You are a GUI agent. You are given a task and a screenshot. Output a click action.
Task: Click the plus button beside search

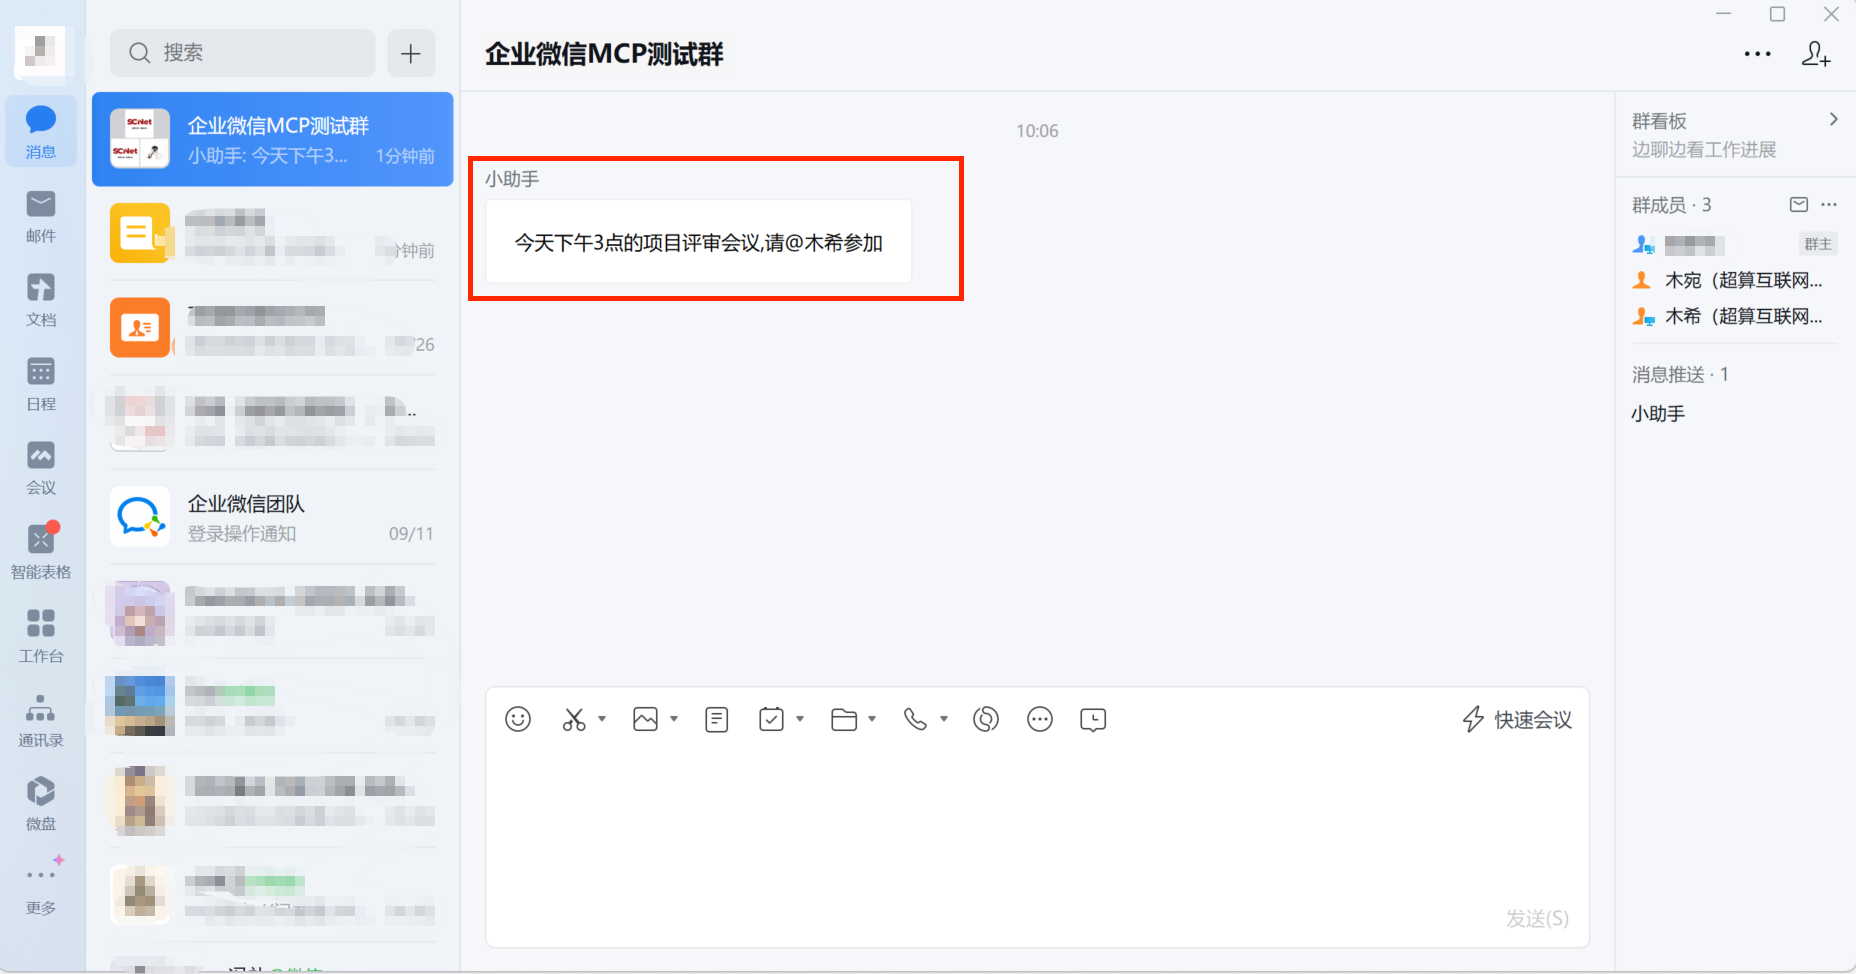(411, 53)
